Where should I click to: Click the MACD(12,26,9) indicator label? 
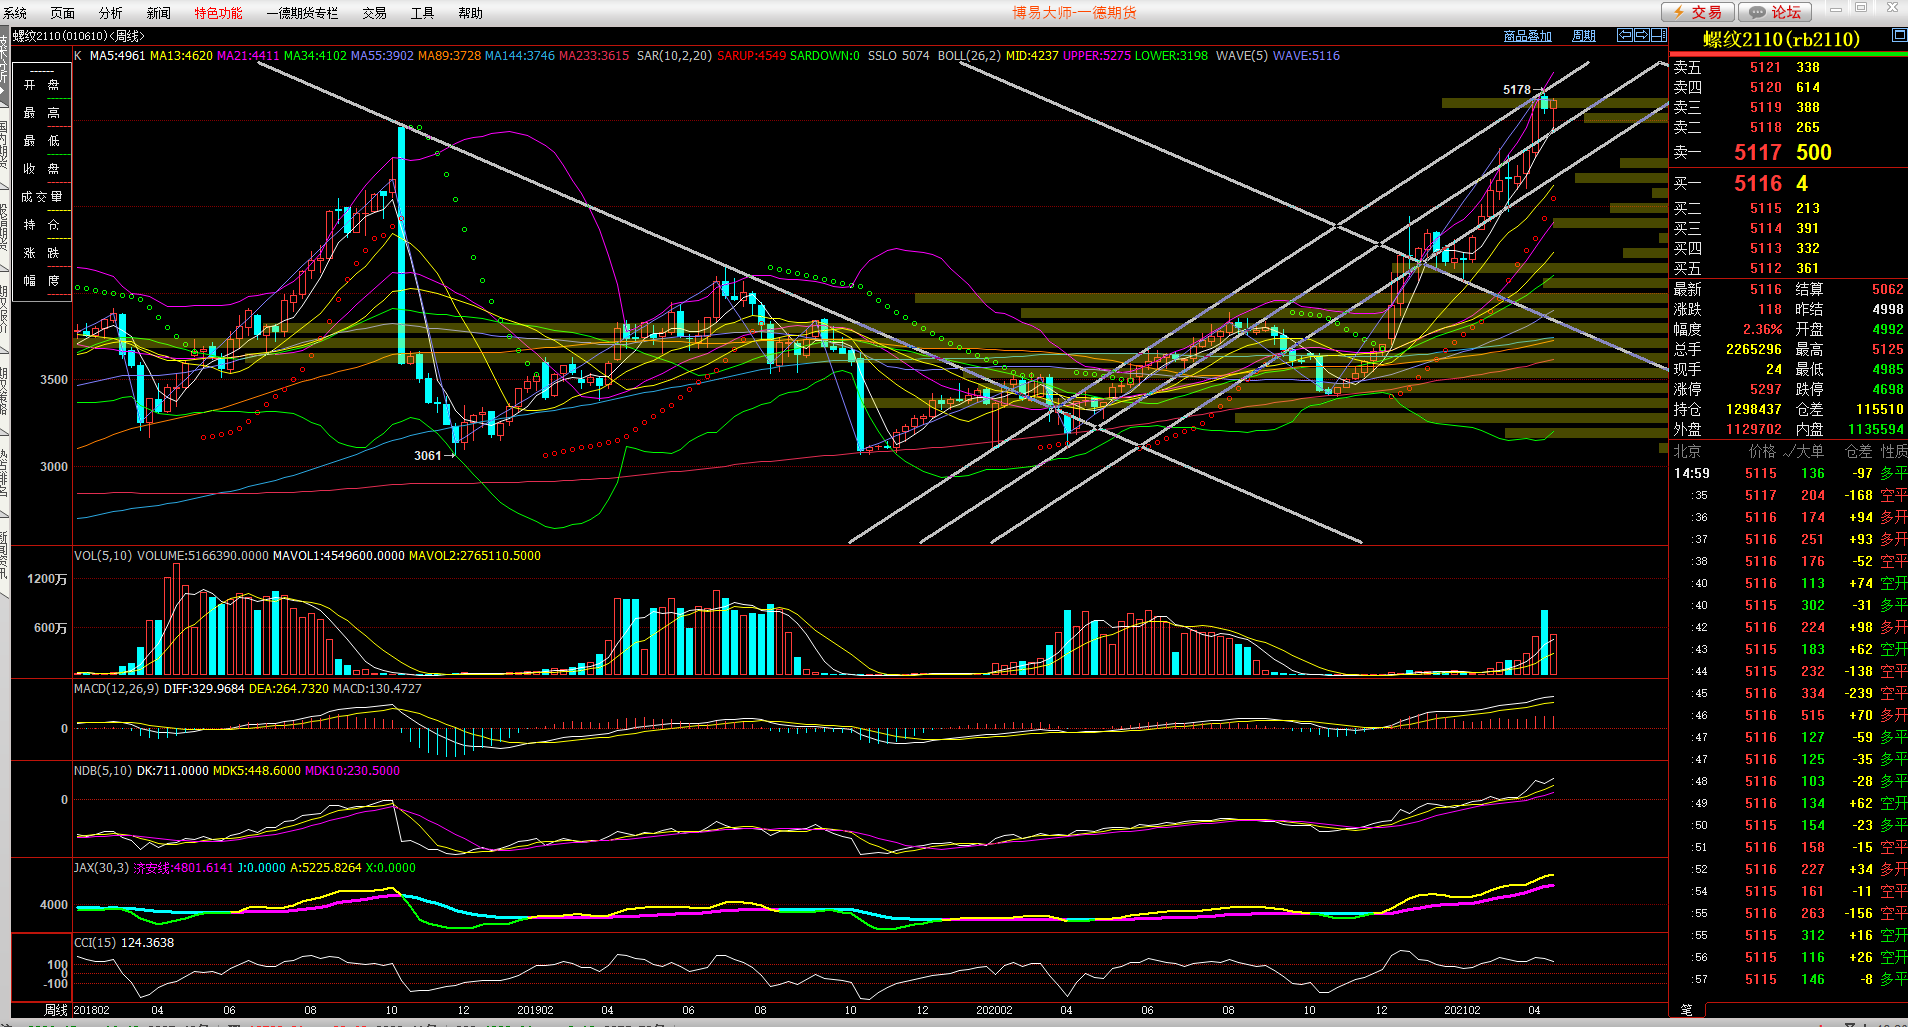pyautogui.click(x=116, y=689)
